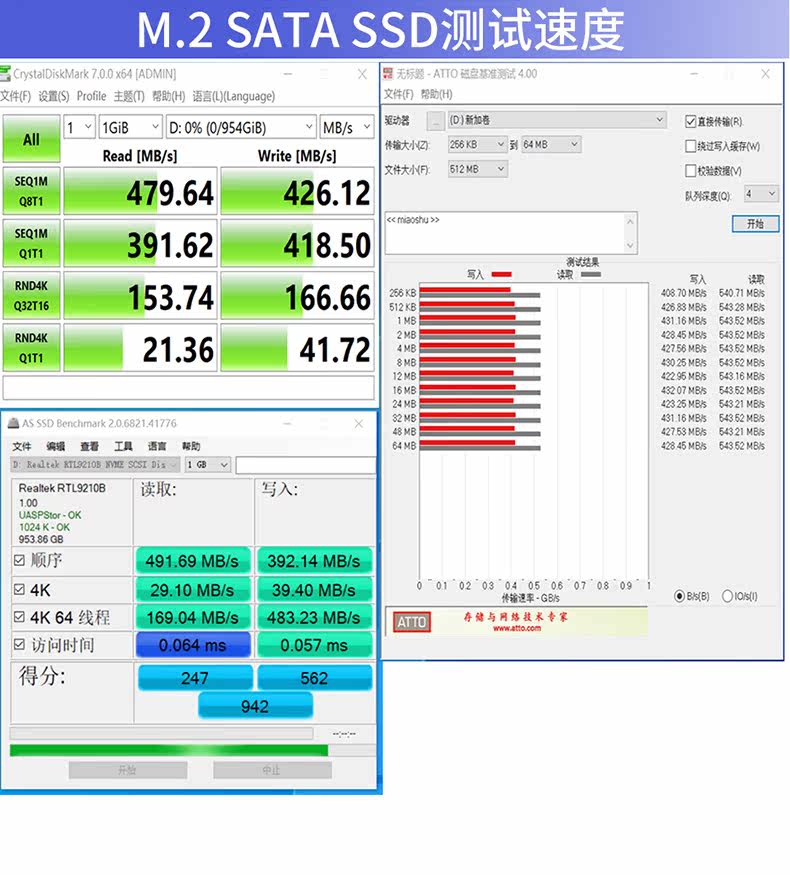Viewport: 790px width, 875px height.
Task: Click the gray 读取 legend swatch
Action: click(591, 274)
